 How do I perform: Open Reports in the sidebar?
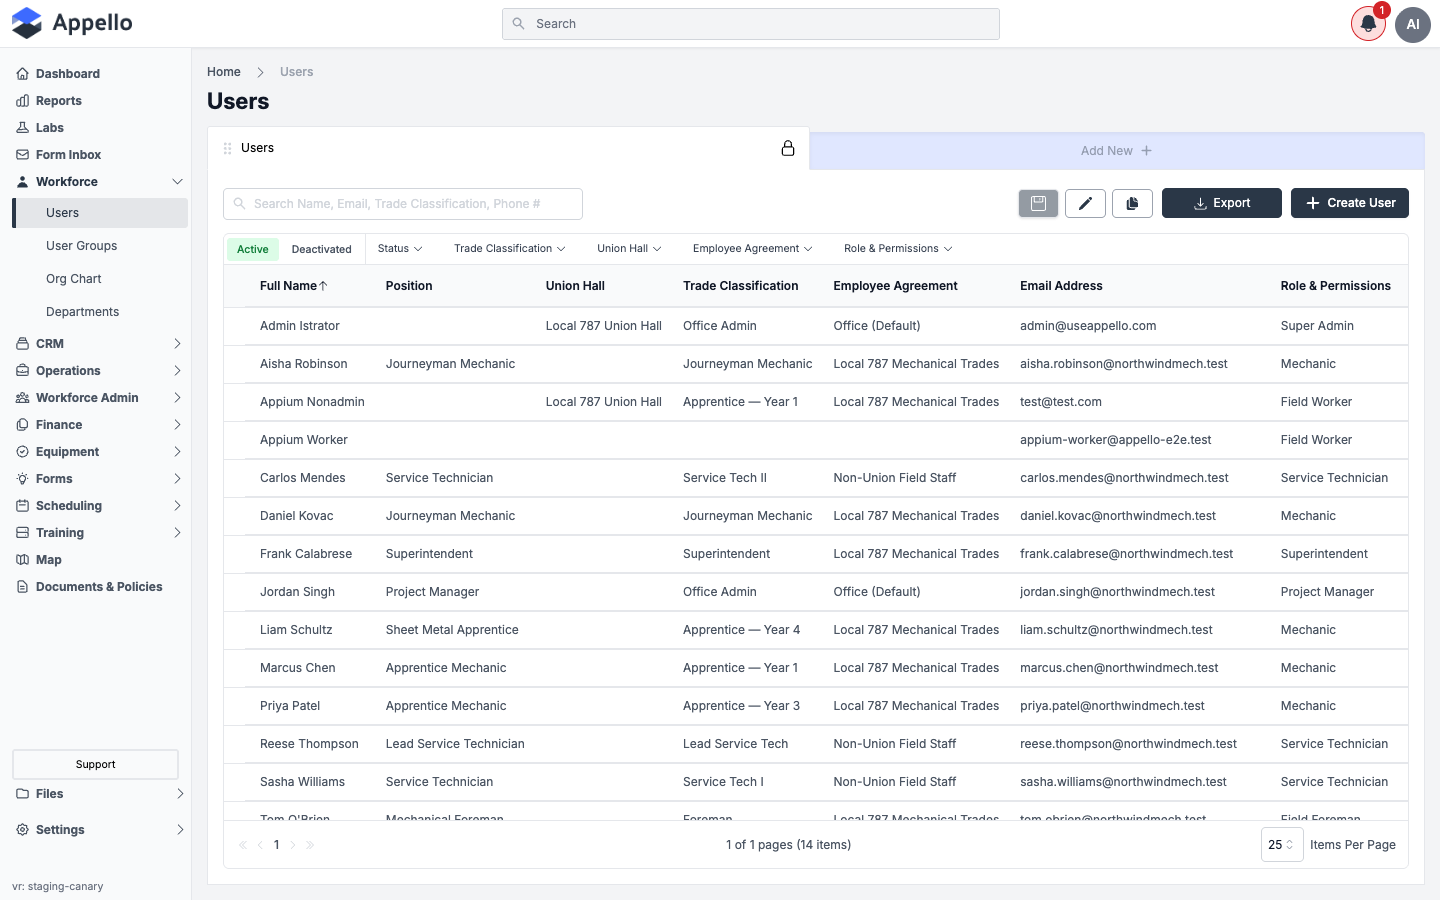(58, 100)
